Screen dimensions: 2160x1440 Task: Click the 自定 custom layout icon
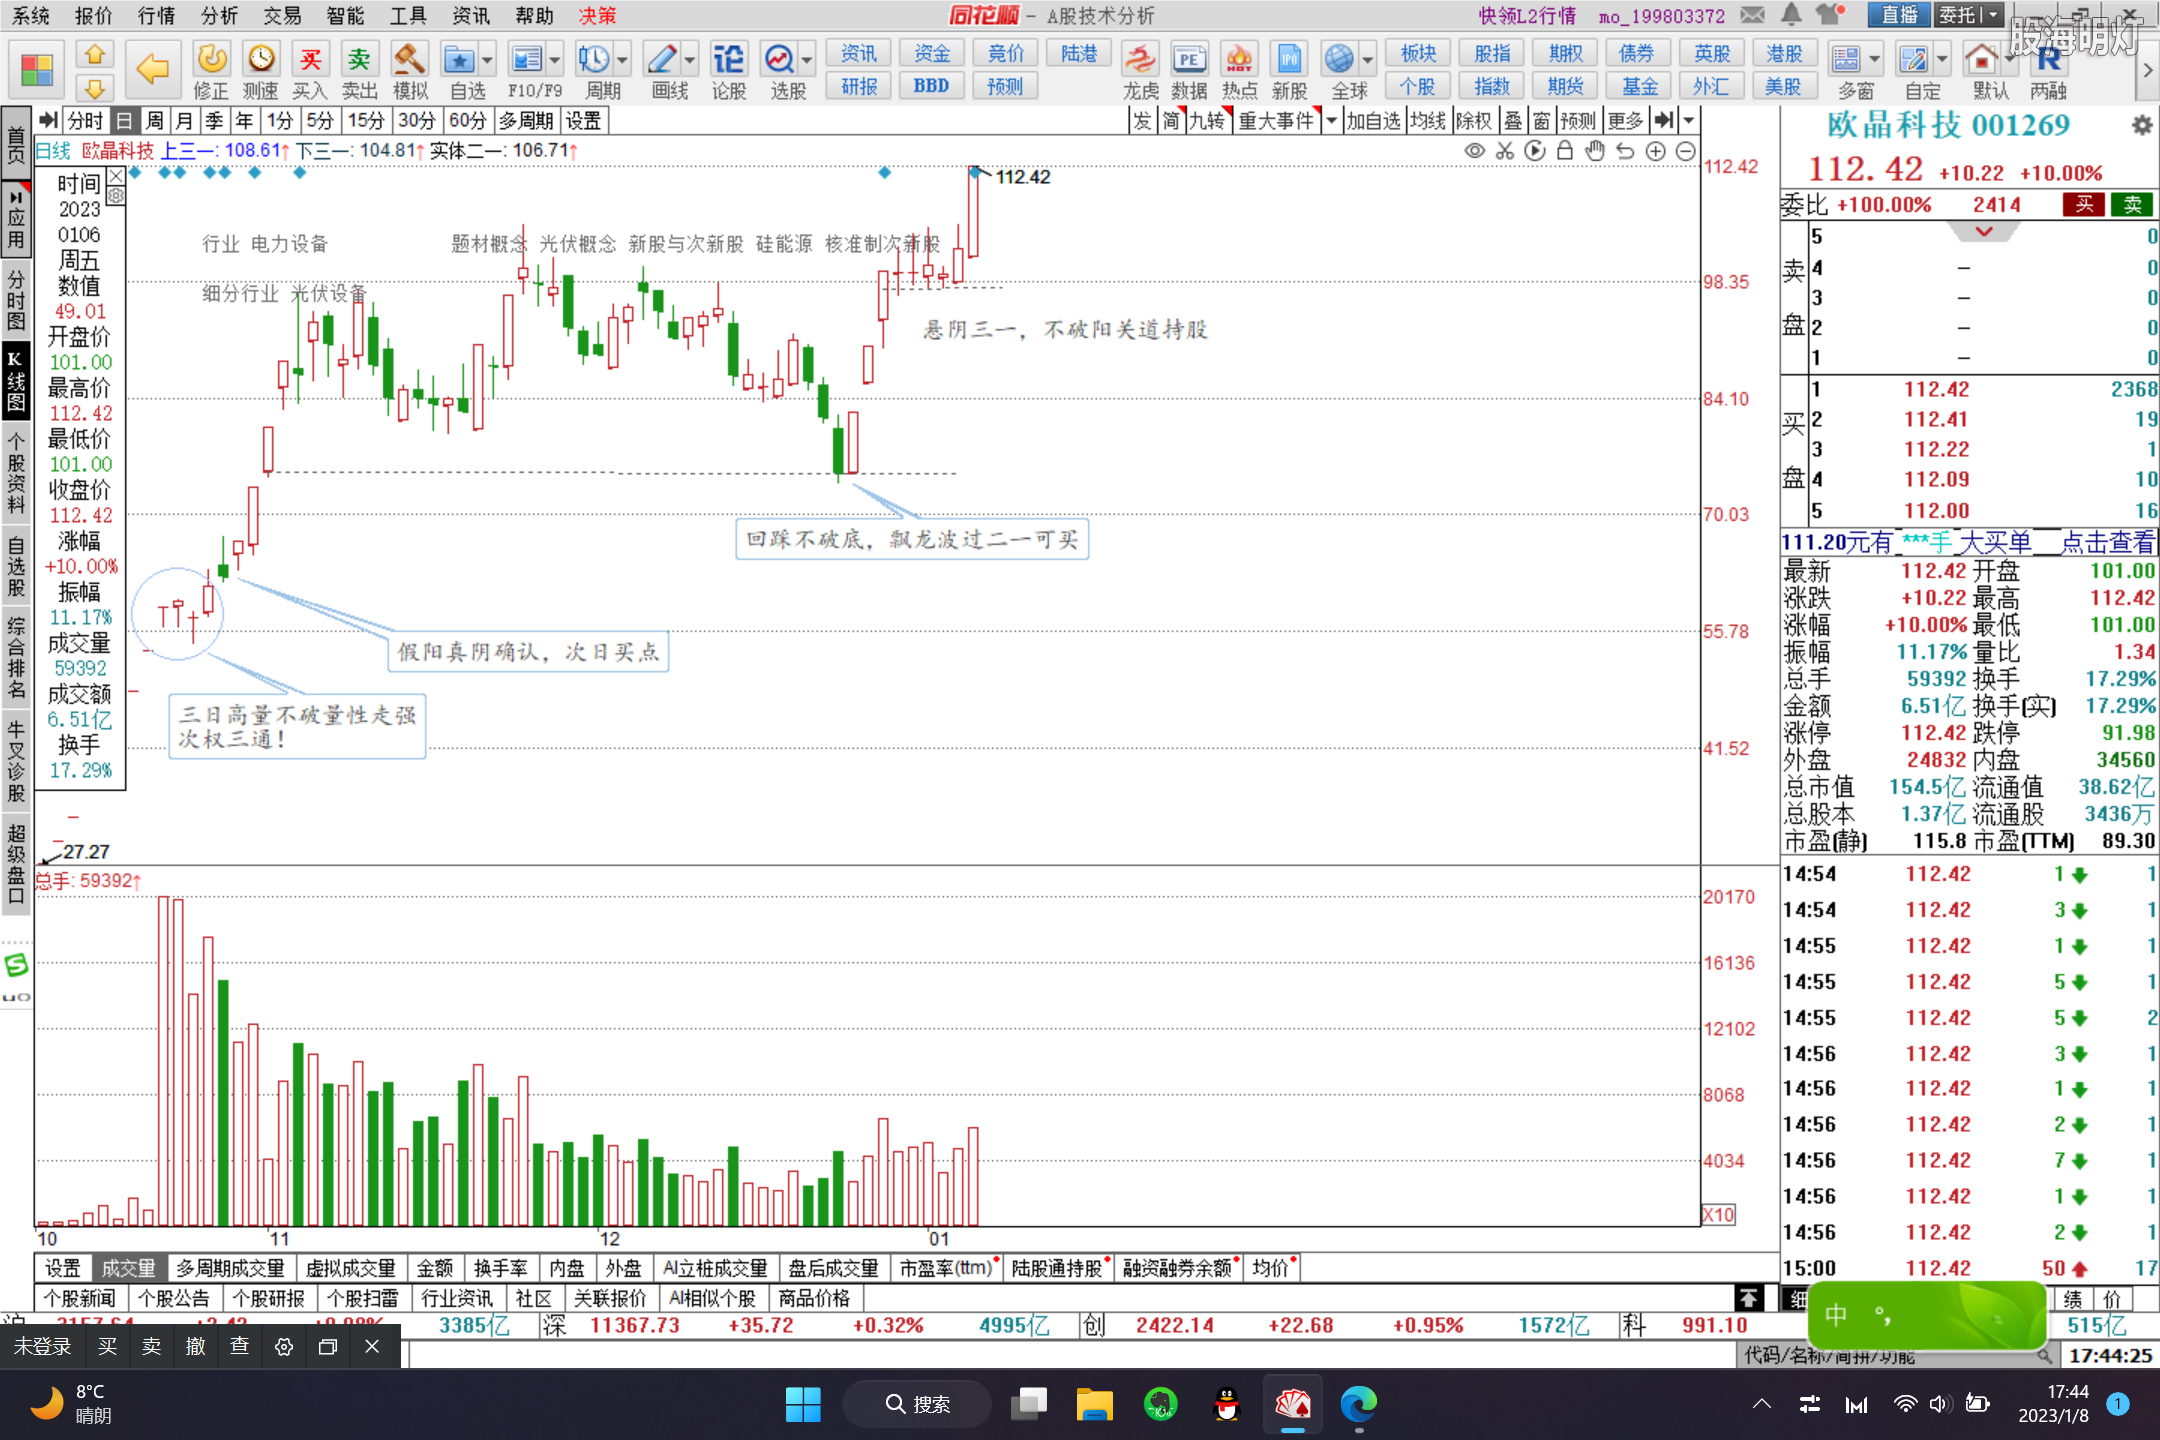click(x=1914, y=59)
